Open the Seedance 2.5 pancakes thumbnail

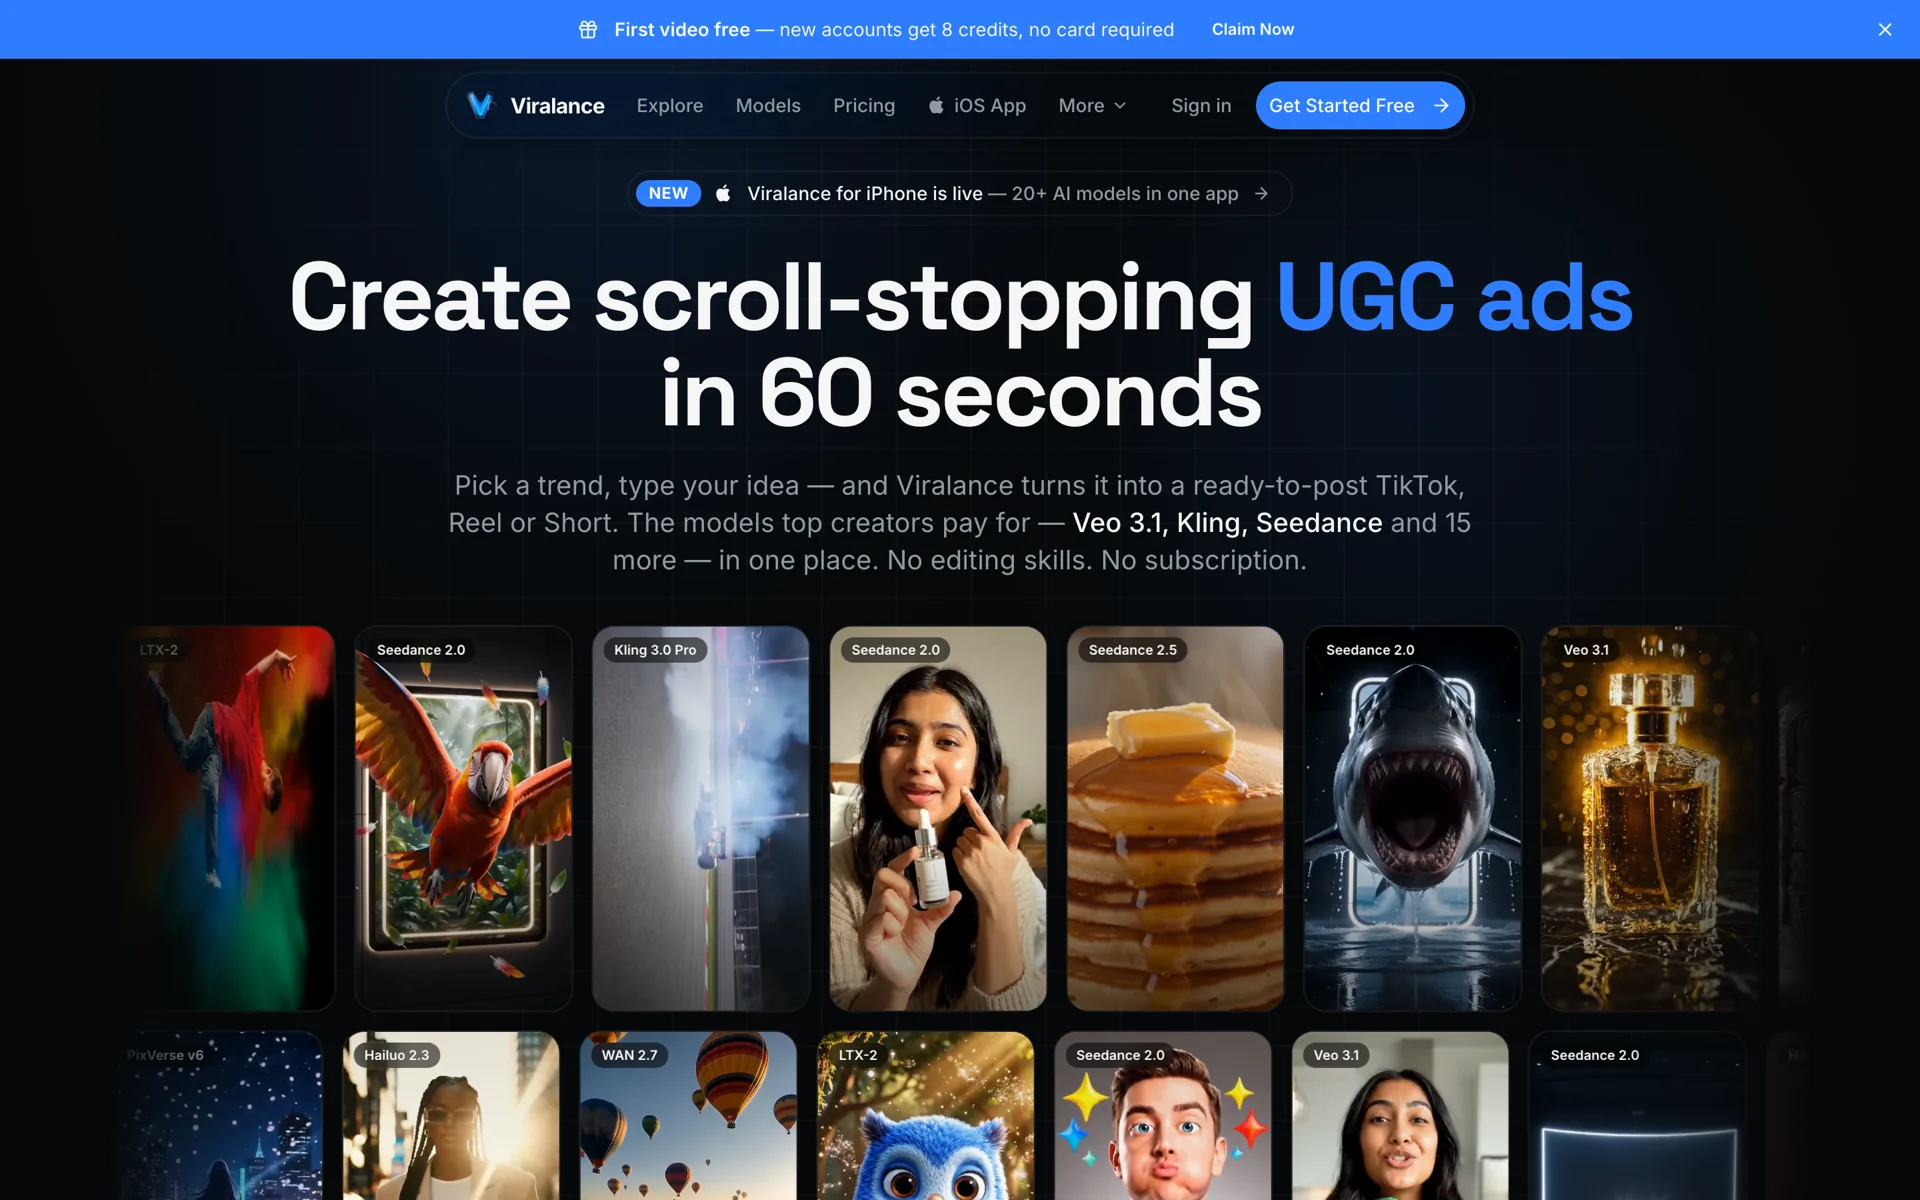[x=1175, y=818]
